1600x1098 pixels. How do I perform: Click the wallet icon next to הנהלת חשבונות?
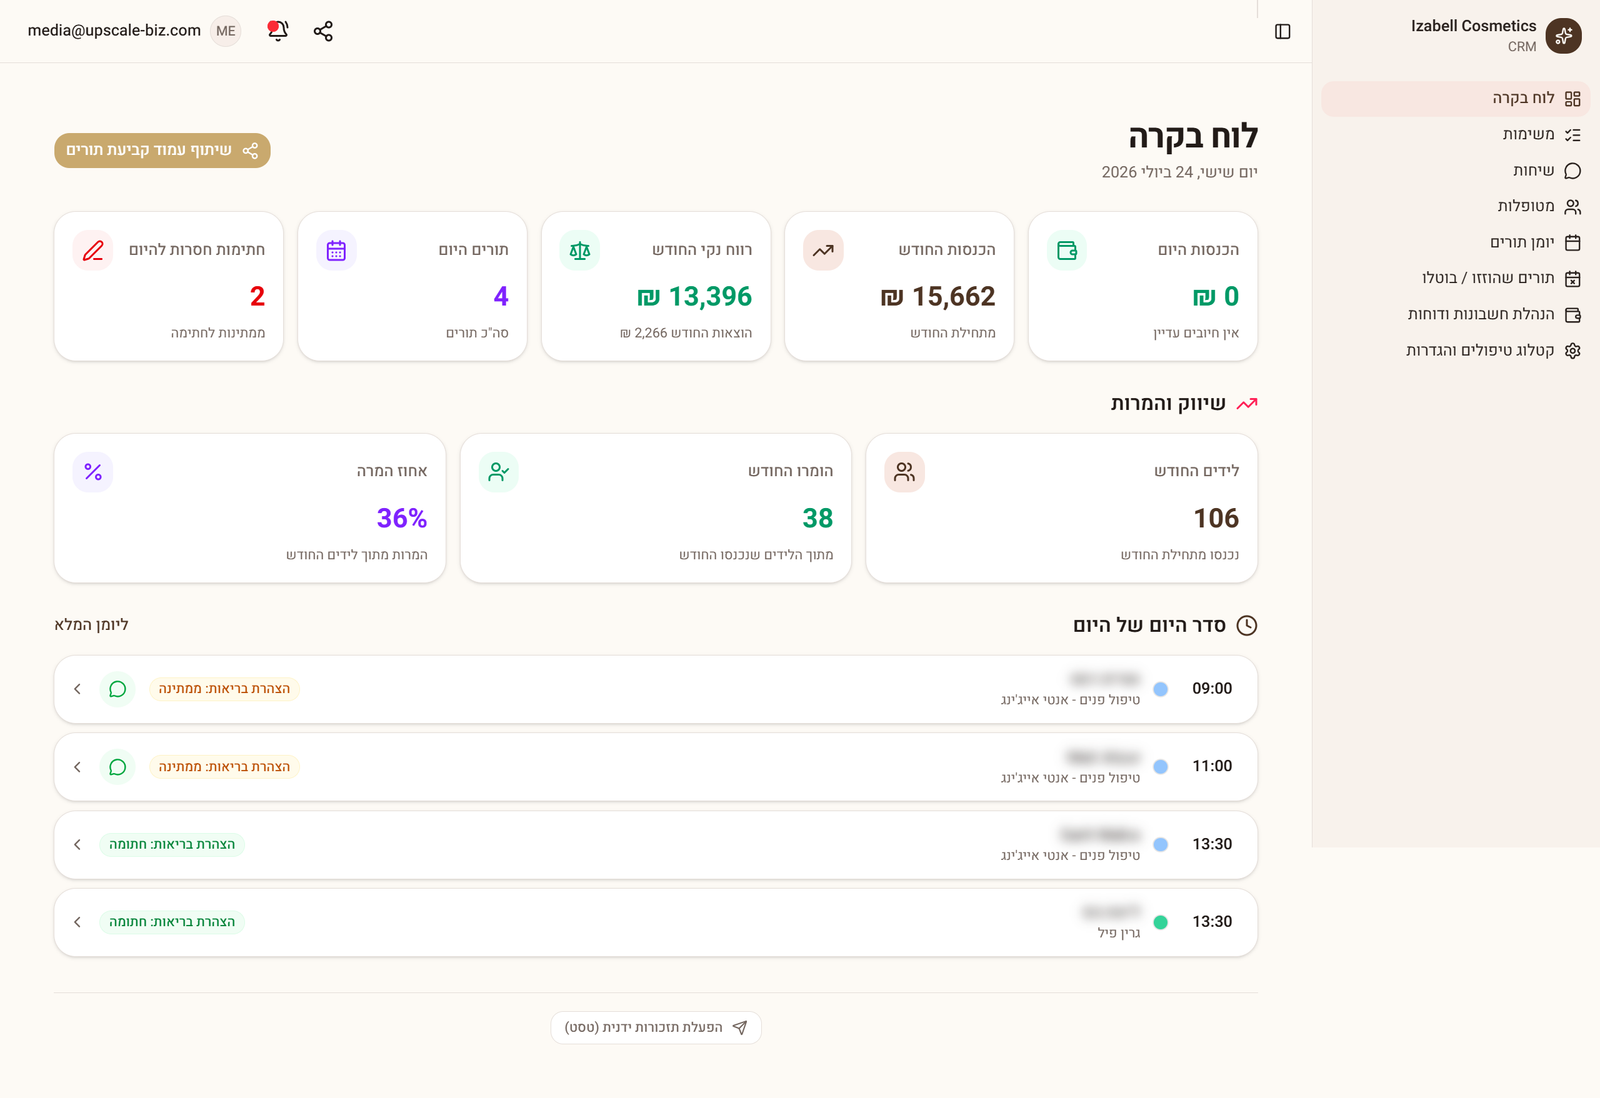point(1572,314)
